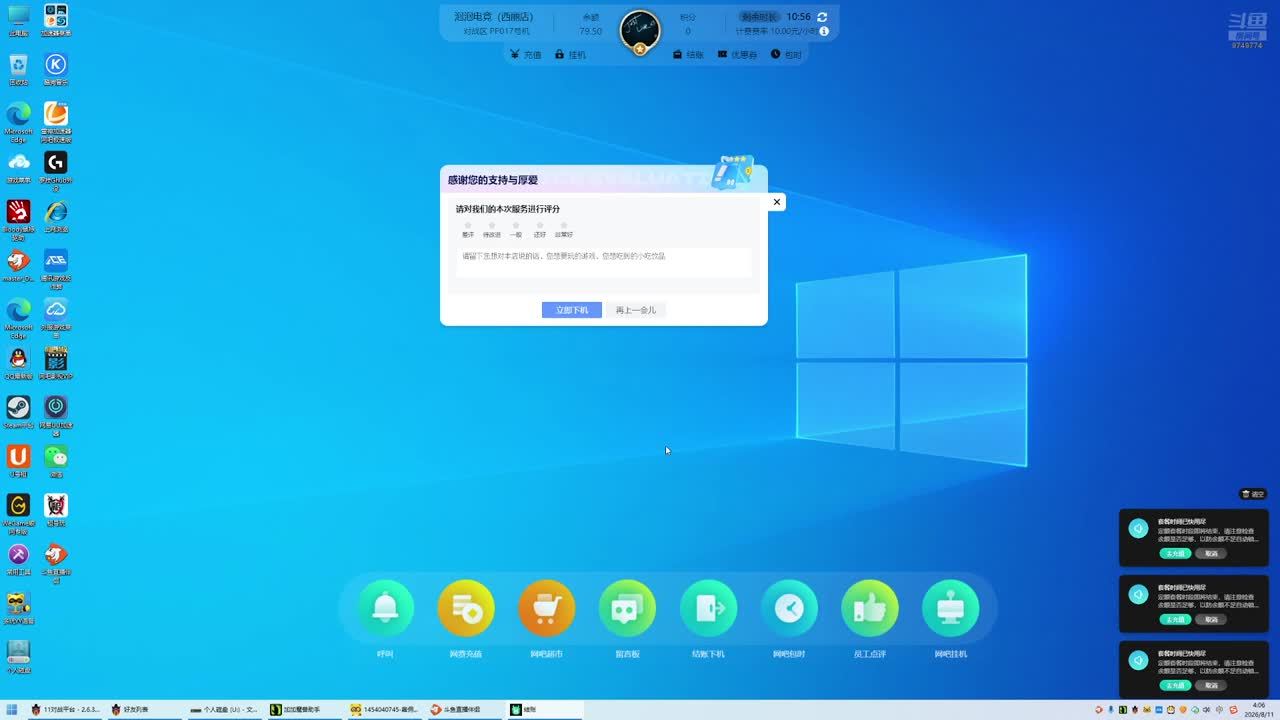This screenshot has width=1280, height=720.
Task: Open the 留言板 message board icon
Action: [x=627, y=608]
